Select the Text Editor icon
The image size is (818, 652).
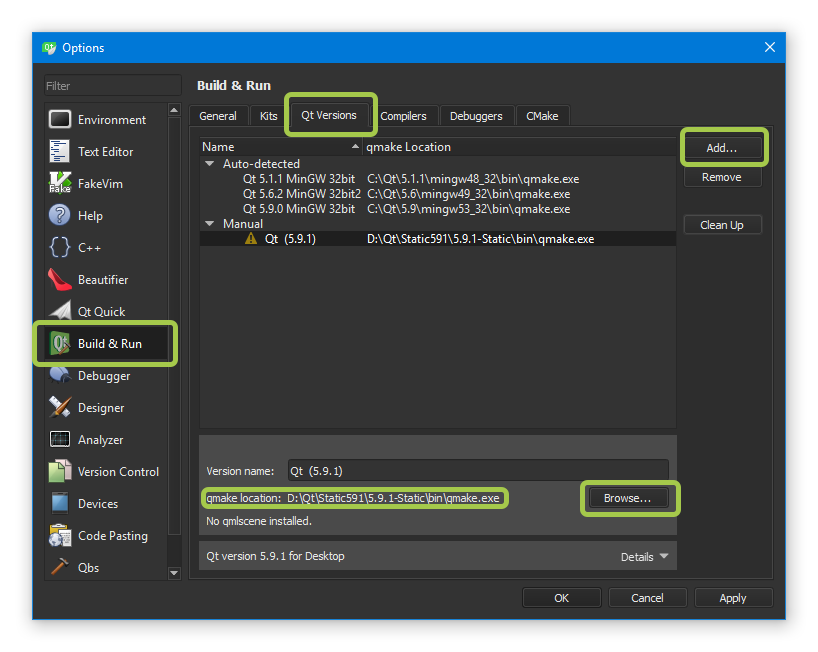(59, 151)
